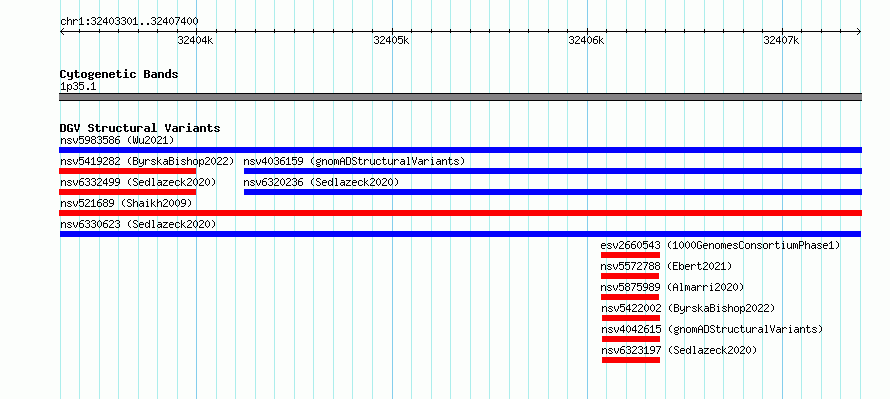This screenshot has height=399, width=890.
Task: Click the nsv5983586 (Wu2021) variant label
Action: pos(117,140)
